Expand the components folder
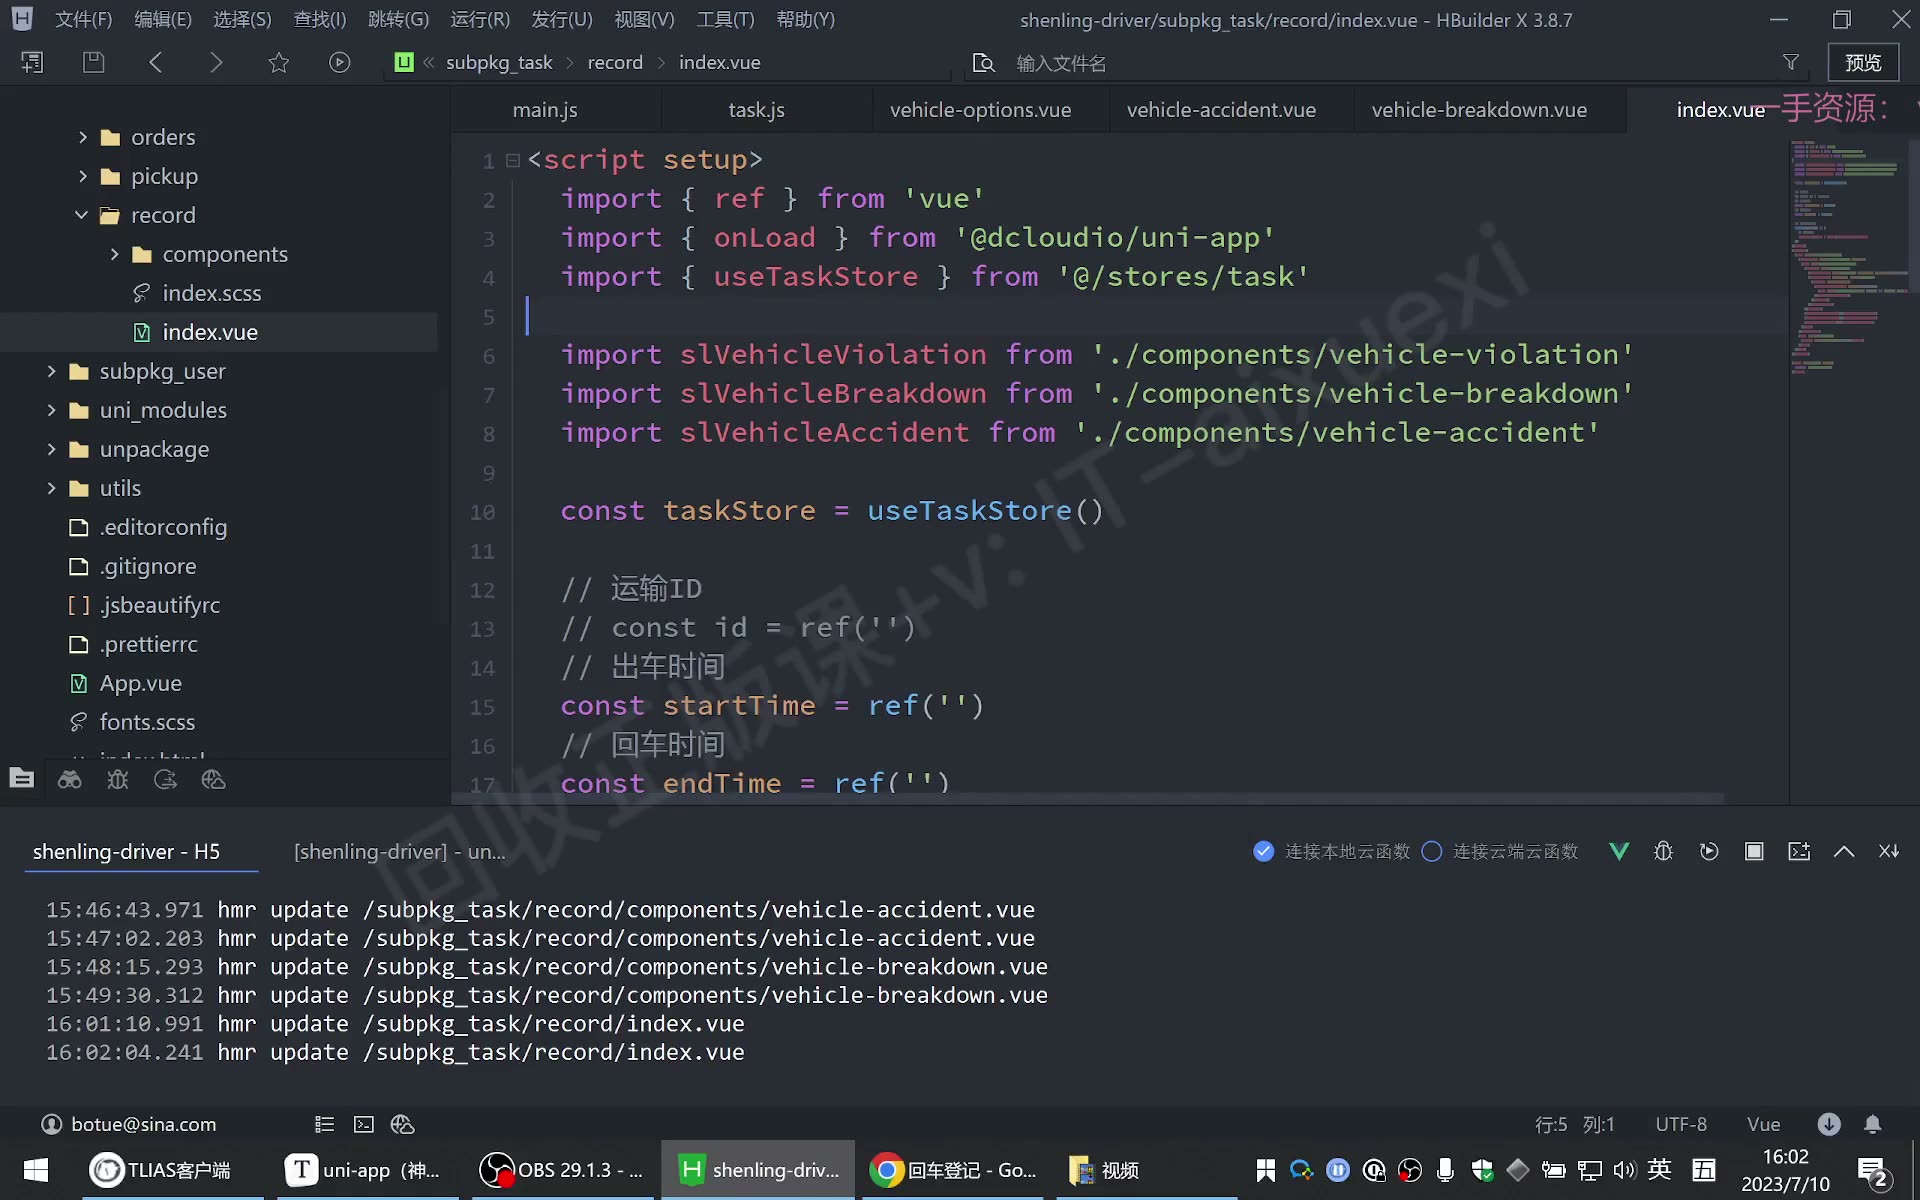 point(114,254)
